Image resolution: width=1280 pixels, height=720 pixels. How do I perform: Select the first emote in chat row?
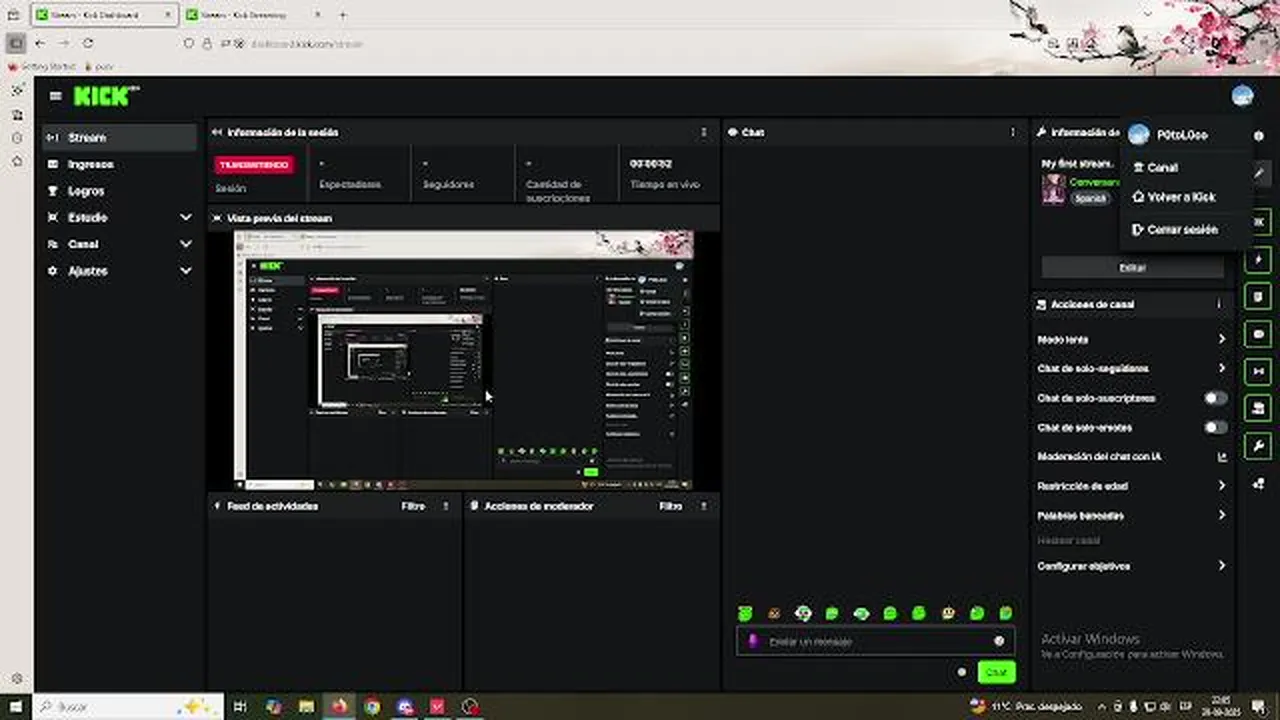[745, 613]
